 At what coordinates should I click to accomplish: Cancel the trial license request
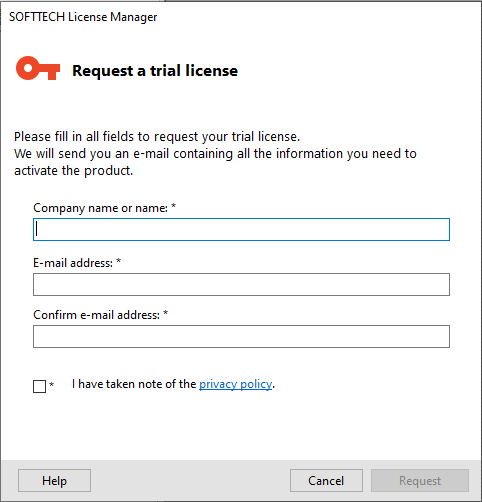326,480
